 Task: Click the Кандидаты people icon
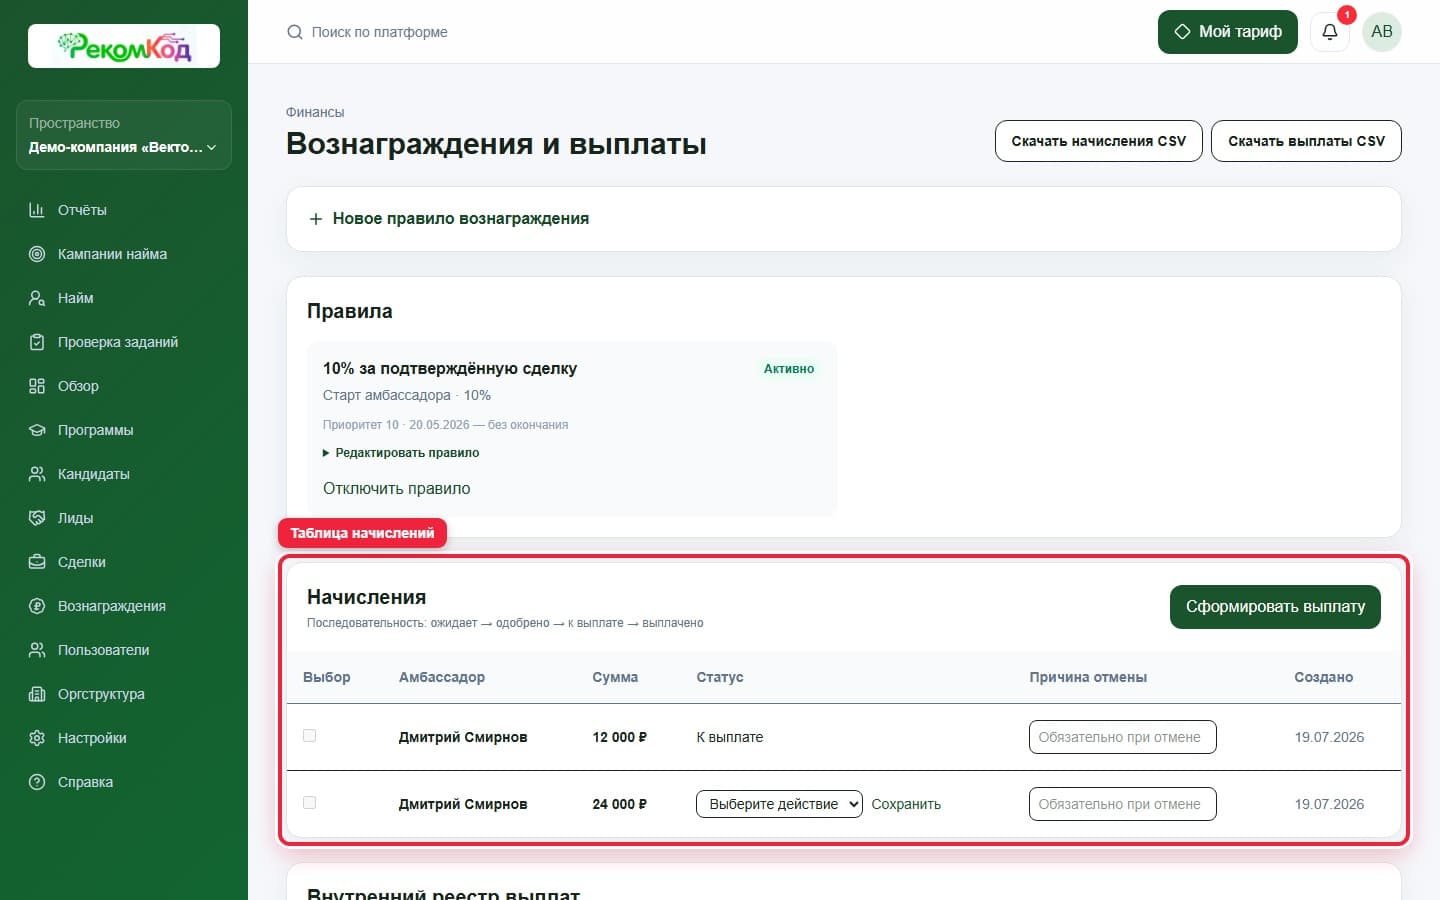[x=37, y=474]
